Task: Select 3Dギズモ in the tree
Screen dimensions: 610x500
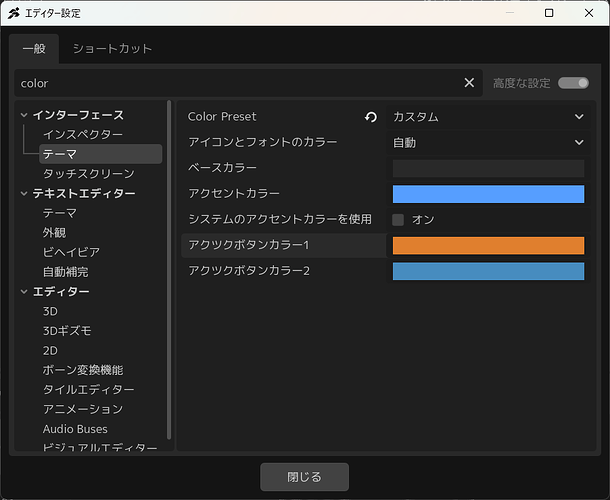Action: [x=67, y=331]
